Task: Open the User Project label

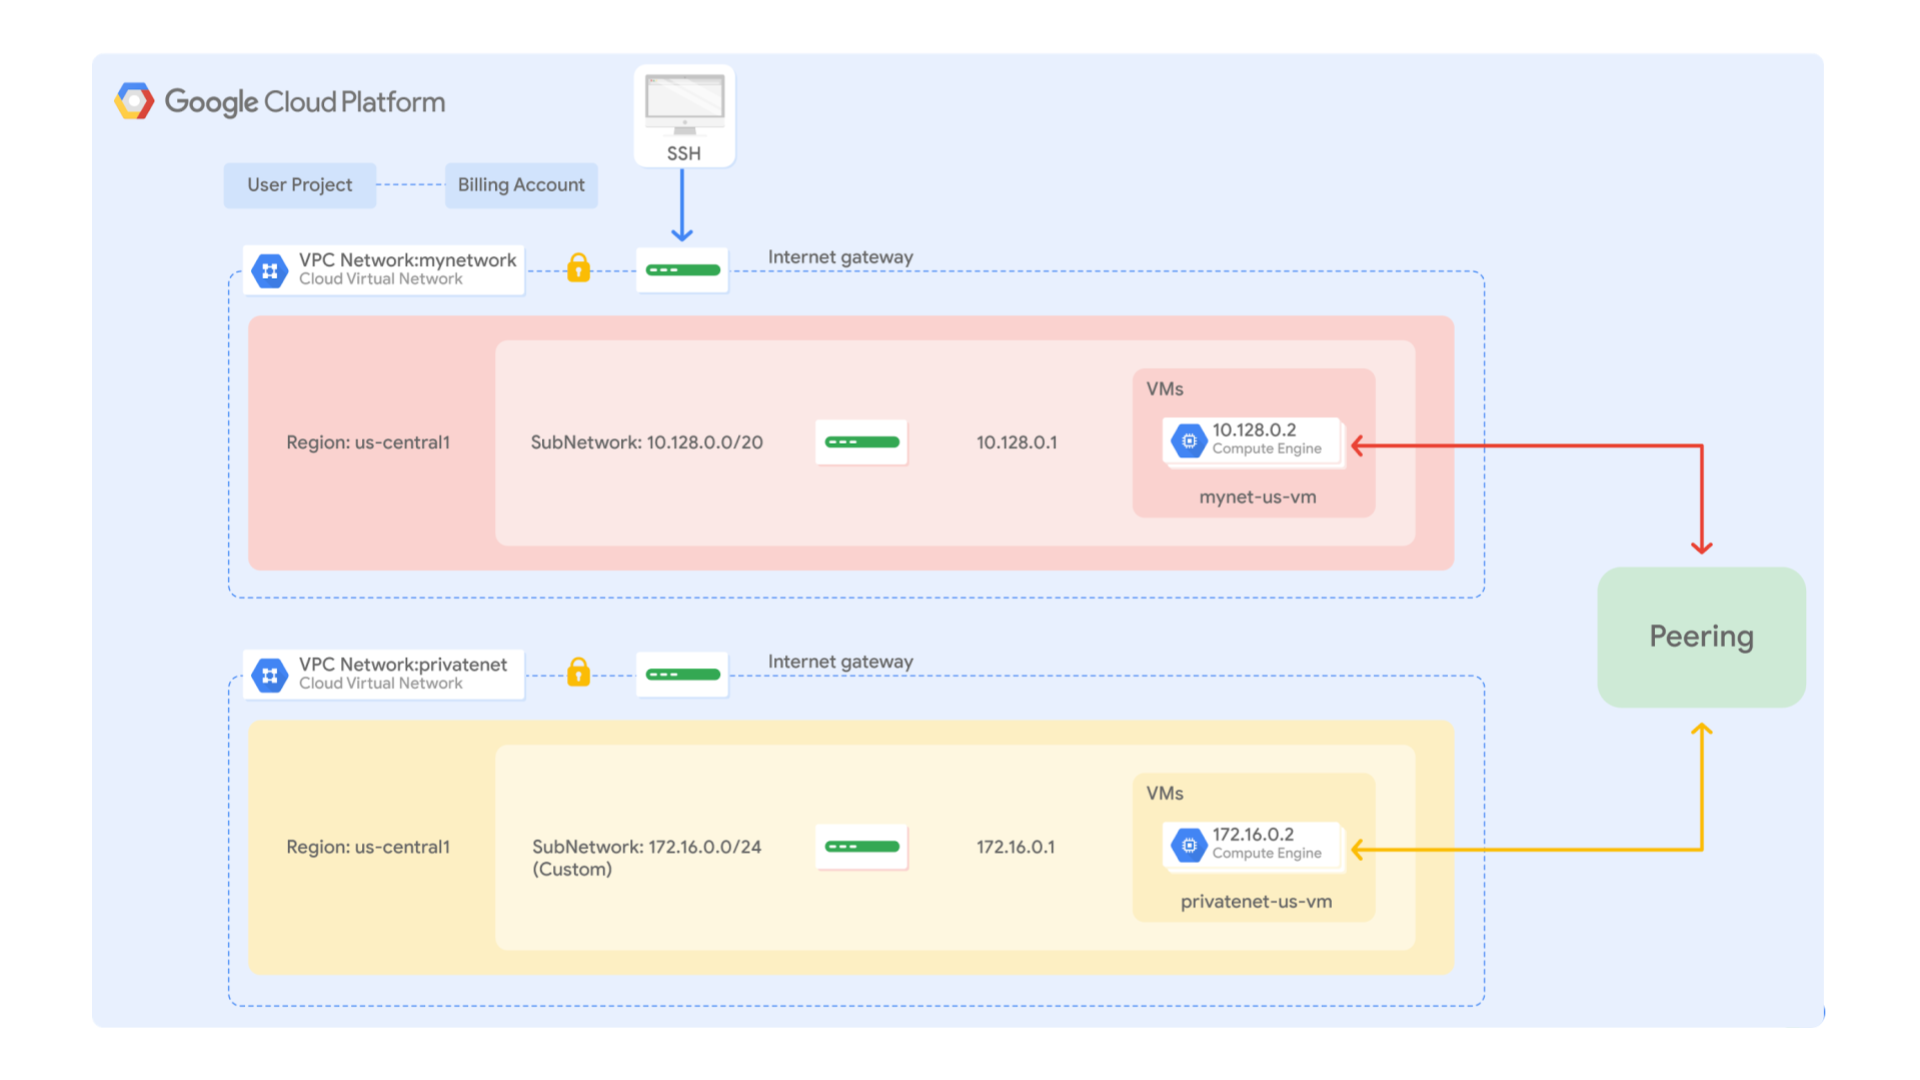Action: coord(299,185)
